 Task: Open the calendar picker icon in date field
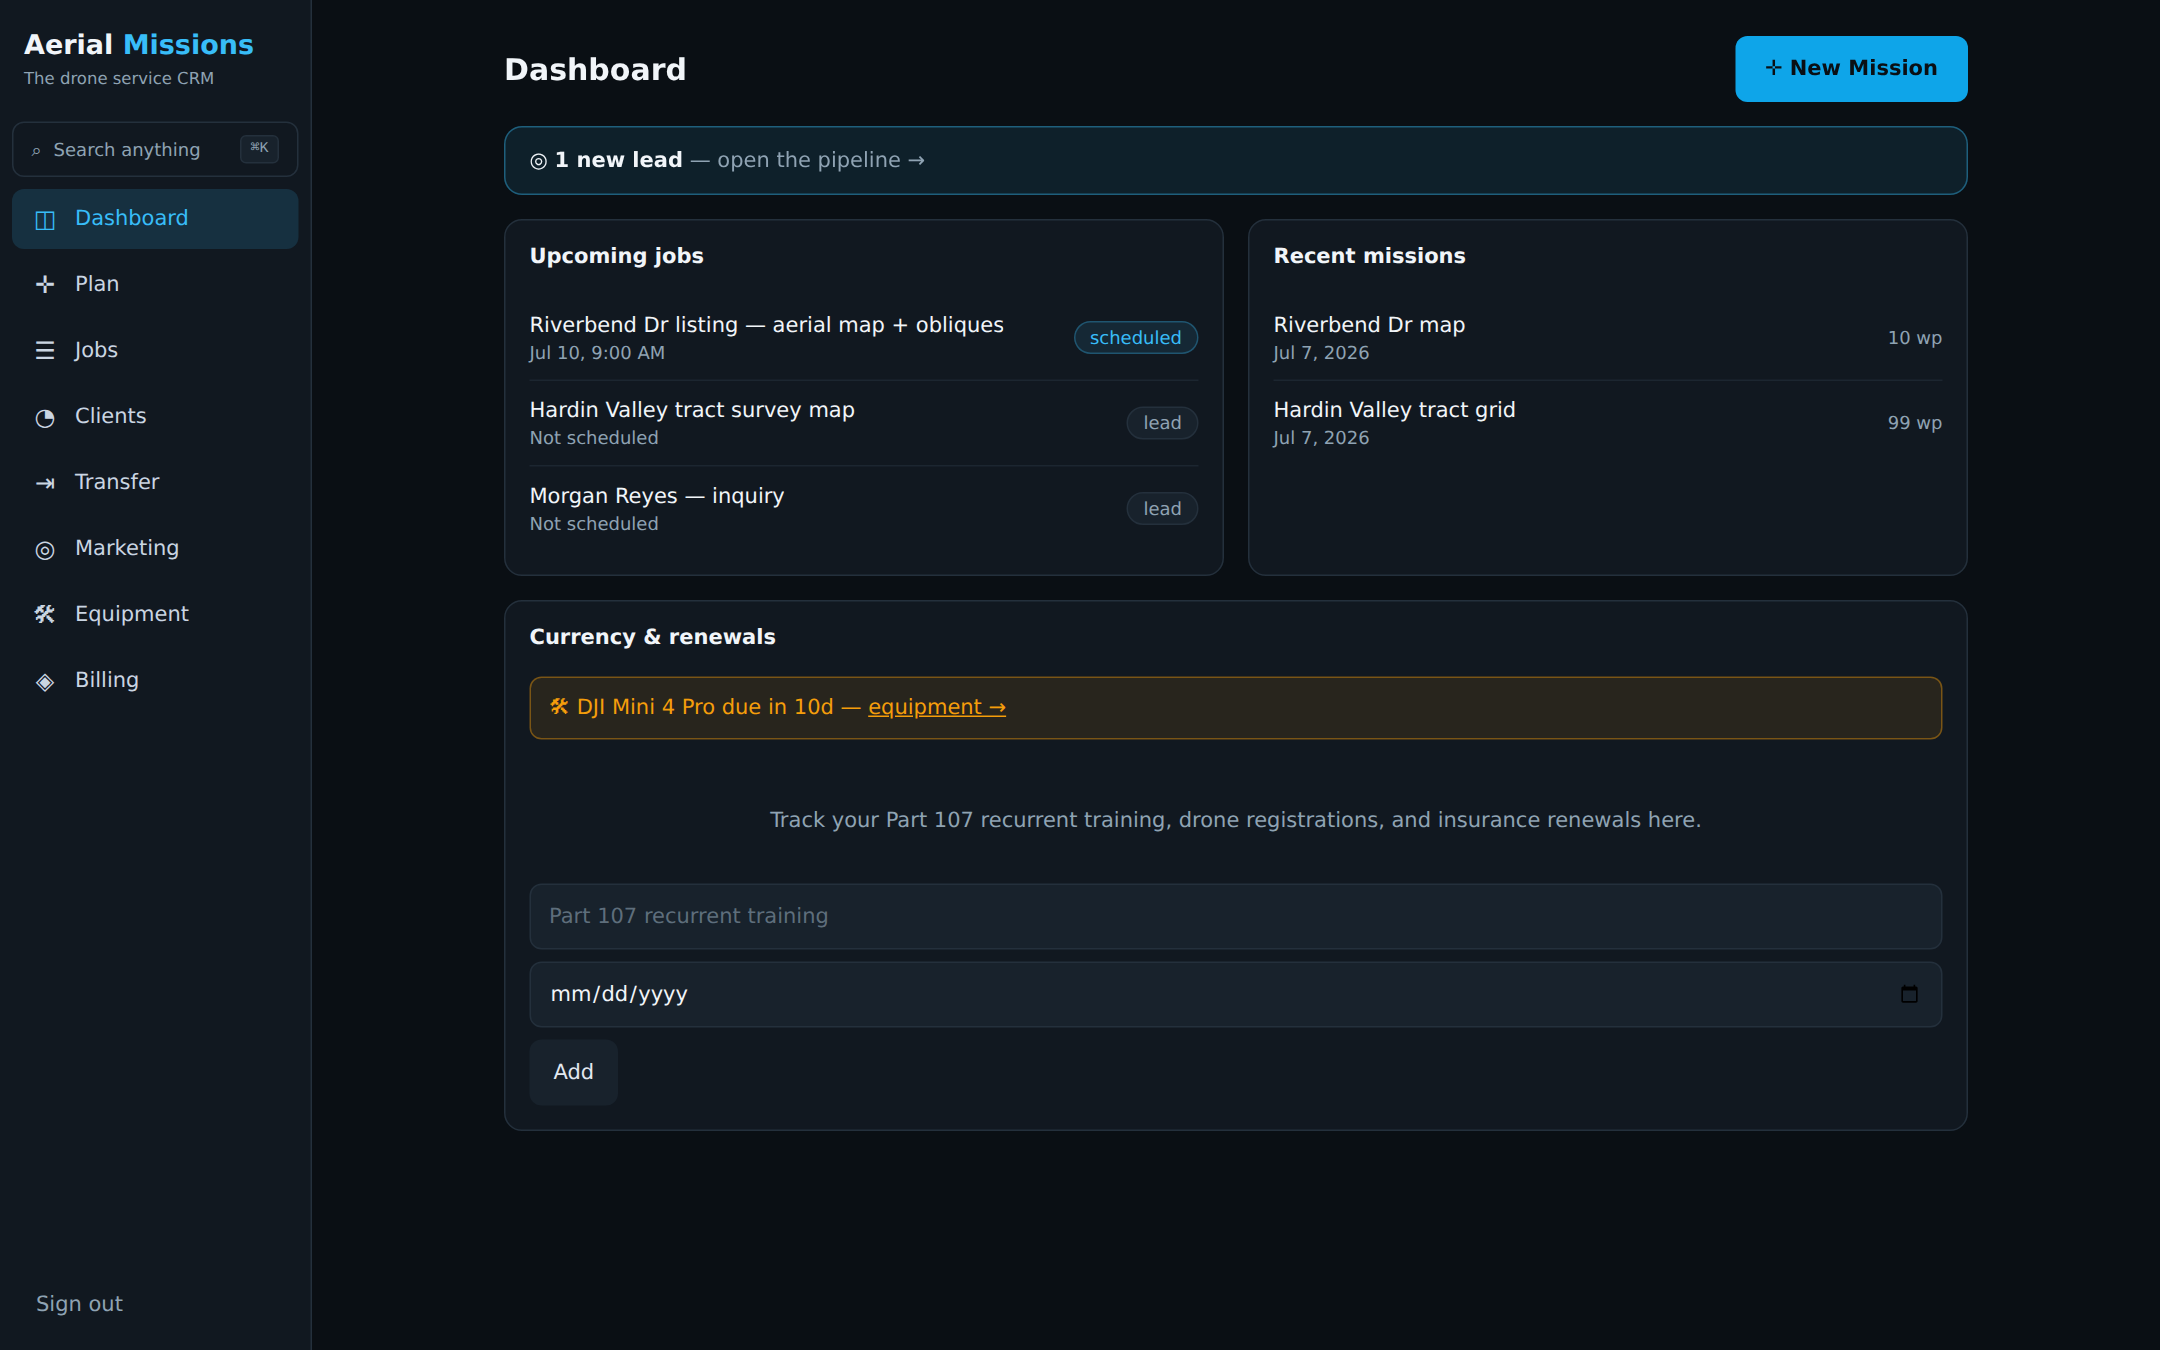[x=1909, y=994]
